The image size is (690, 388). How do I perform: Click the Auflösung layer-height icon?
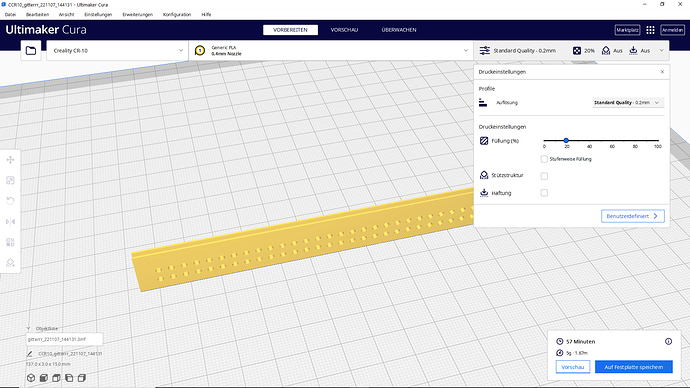coord(483,102)
